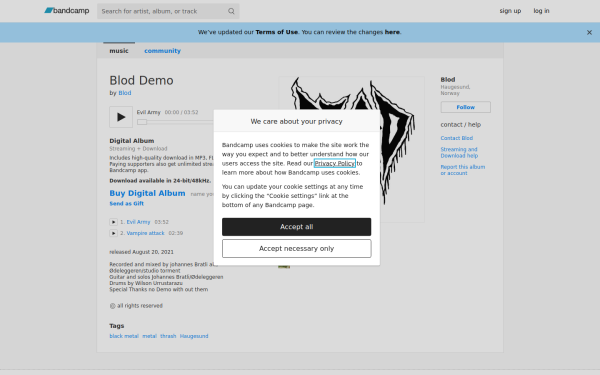Click the Bandcamp logo
Screen dimensions: 600x375
click(67, 11)
